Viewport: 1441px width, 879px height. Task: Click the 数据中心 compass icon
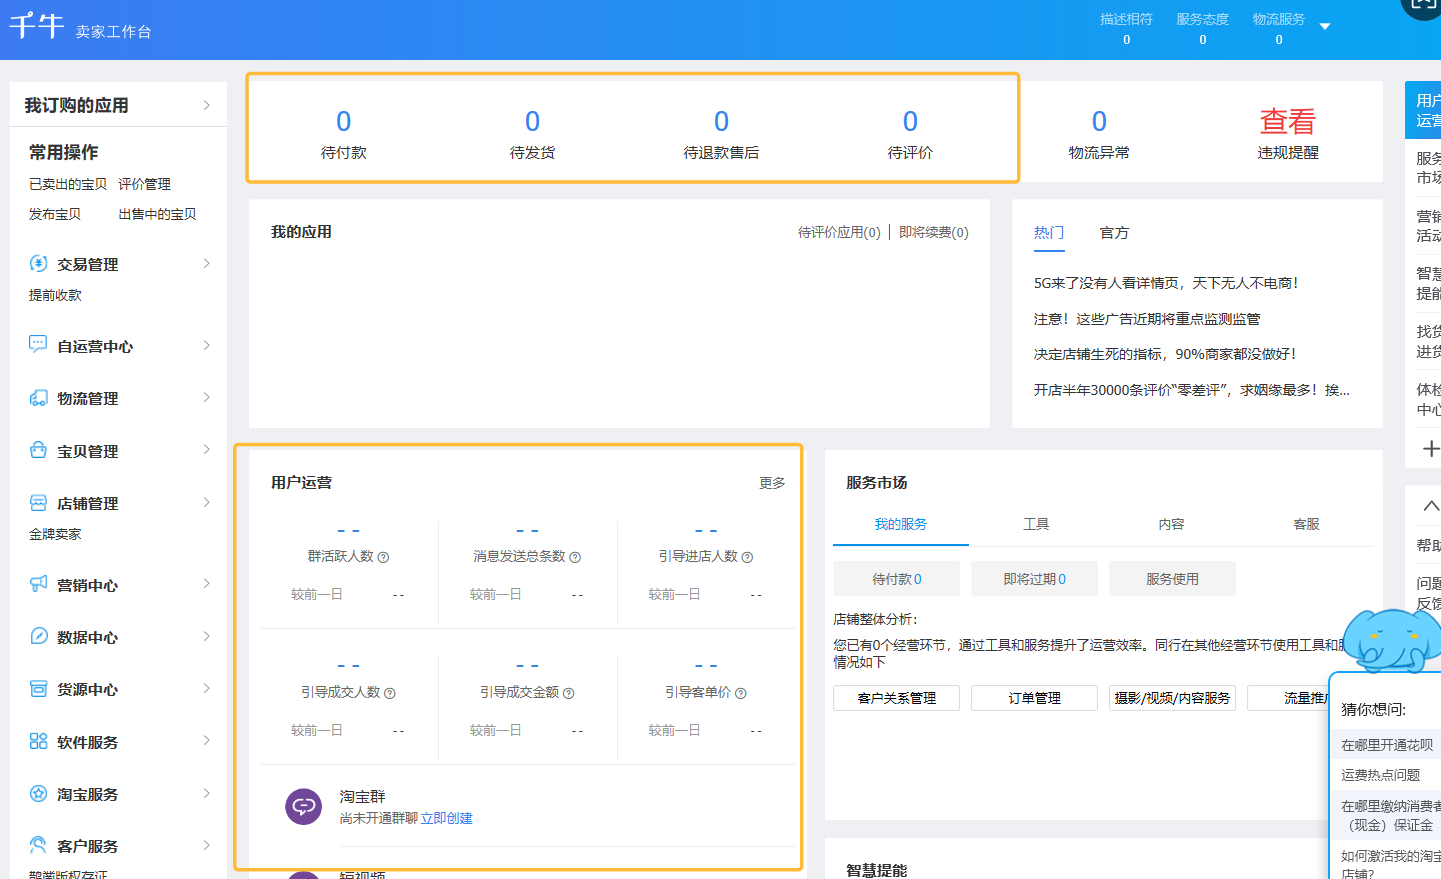(38, 636)
